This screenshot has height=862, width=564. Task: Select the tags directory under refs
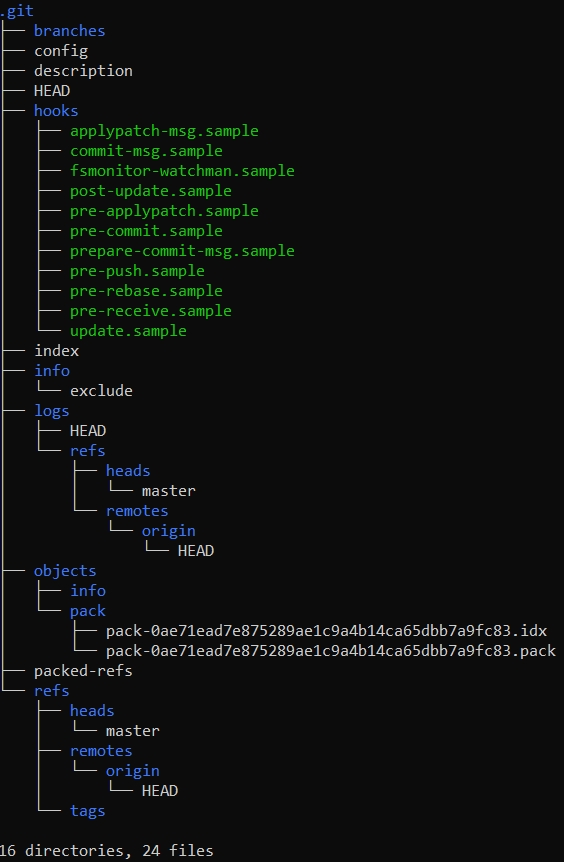pos(87,811)
